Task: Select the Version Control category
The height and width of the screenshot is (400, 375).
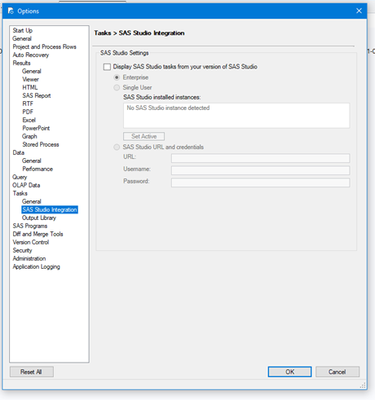Action: [x=31, y=242]
